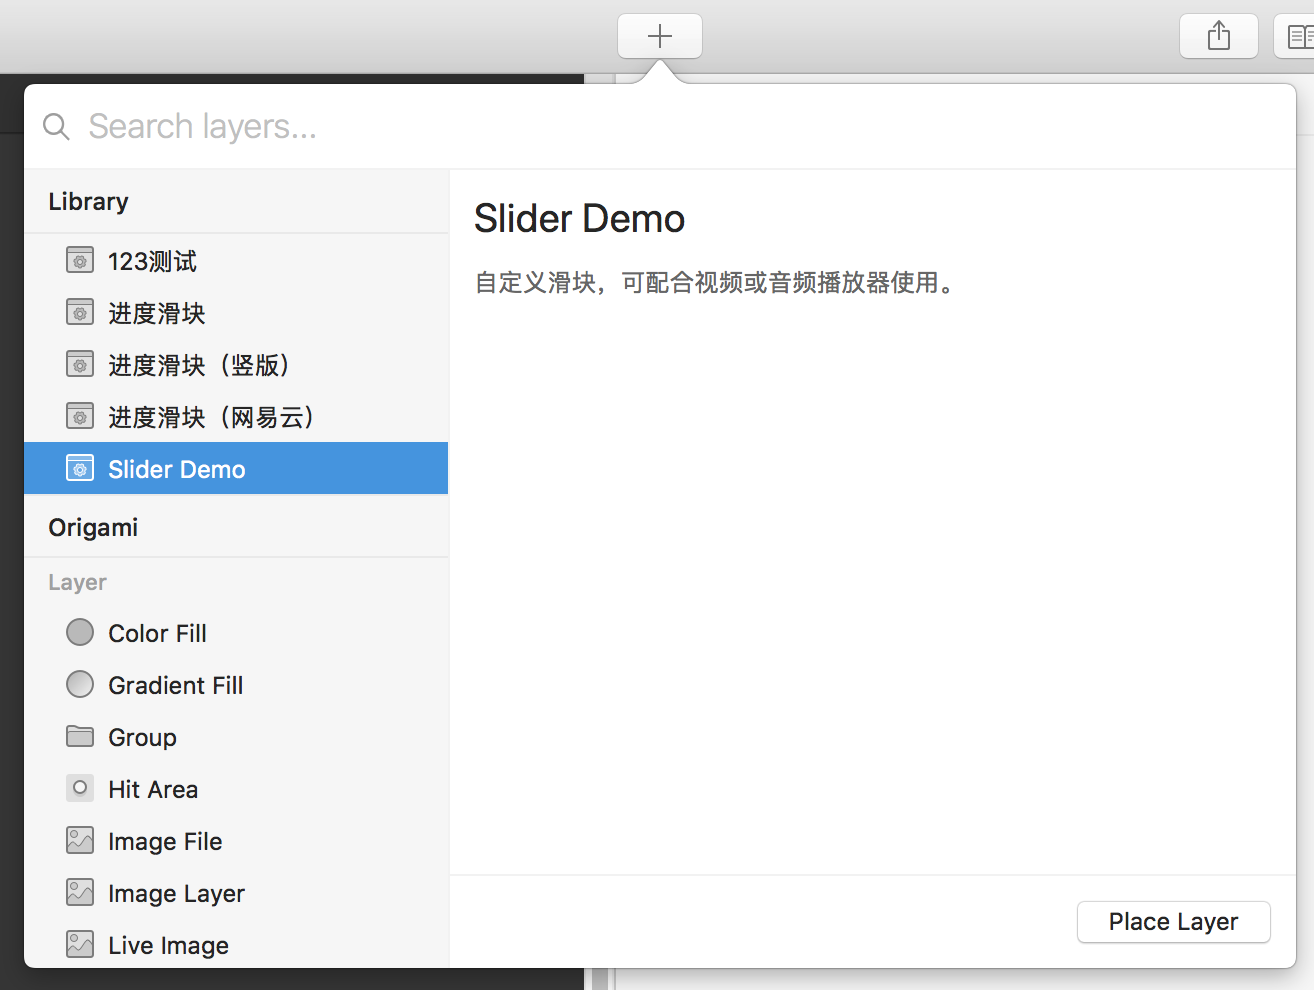
Task: Click the Image File picture icon
Action: (80, 841)
